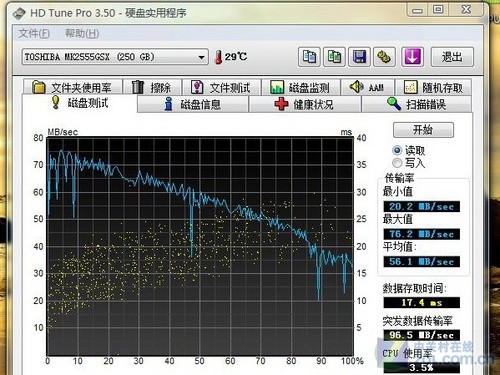Switch to the 磁盘信息 tab
Viewport: 500px width, 375px height.
pos(193,104)
